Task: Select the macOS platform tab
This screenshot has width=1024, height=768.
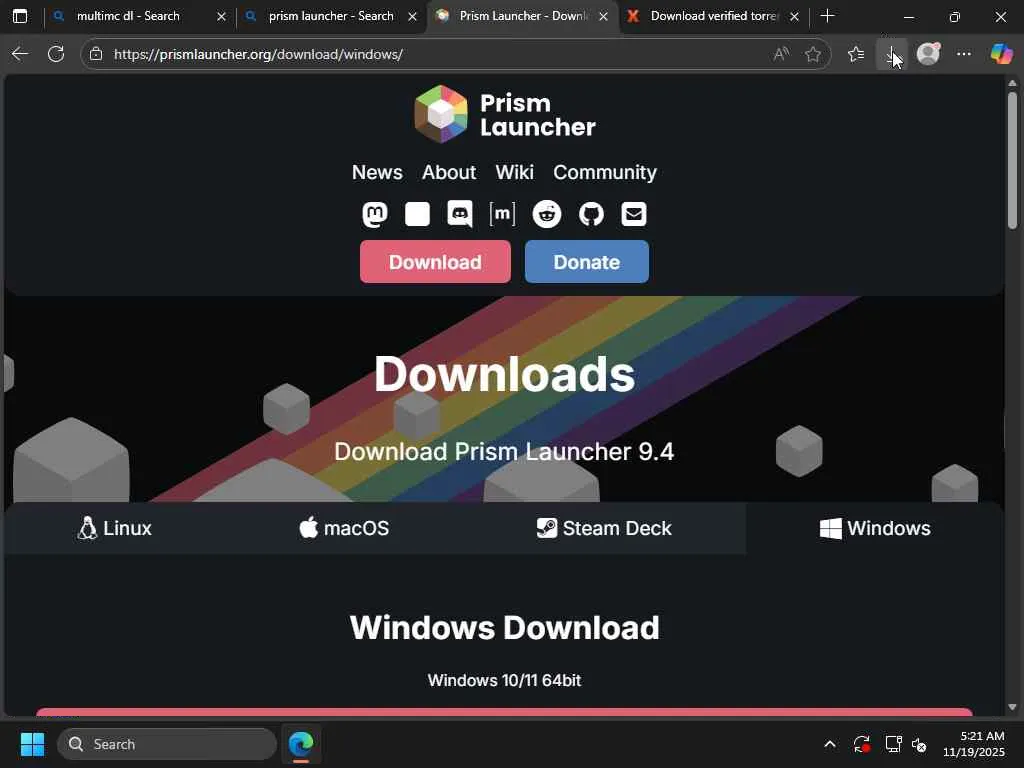Action: (344, 528)
